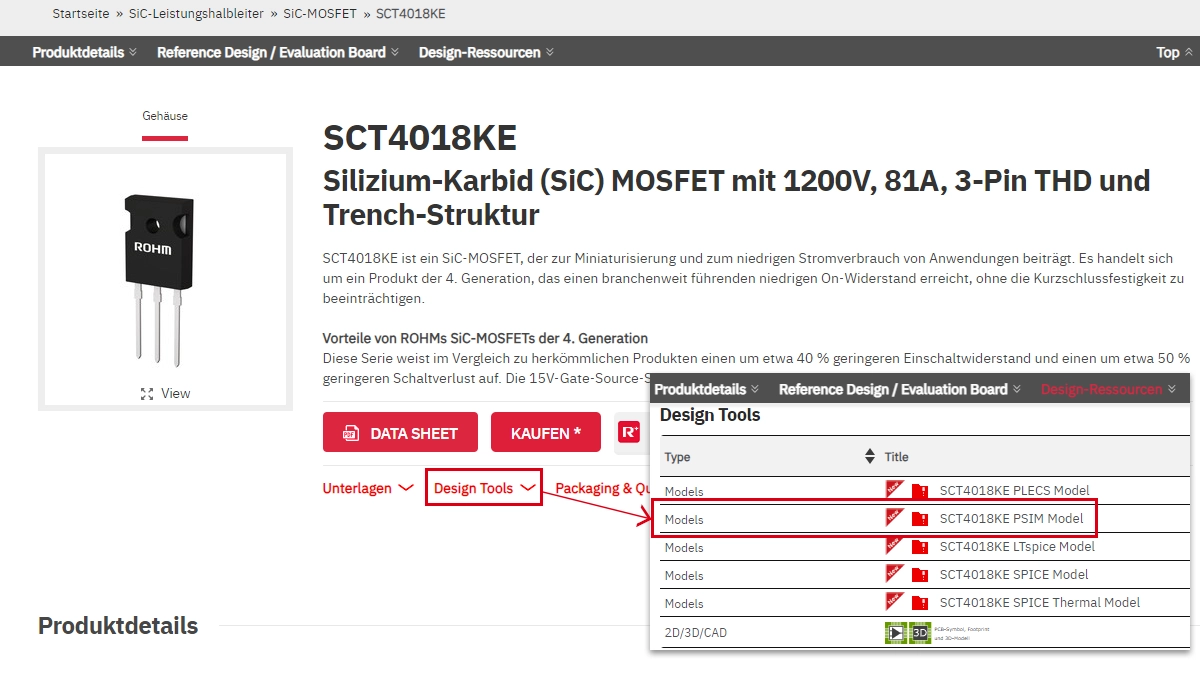Click the red R+ icon beside KAUFEN
The image size is (1200, 681).
630,433
